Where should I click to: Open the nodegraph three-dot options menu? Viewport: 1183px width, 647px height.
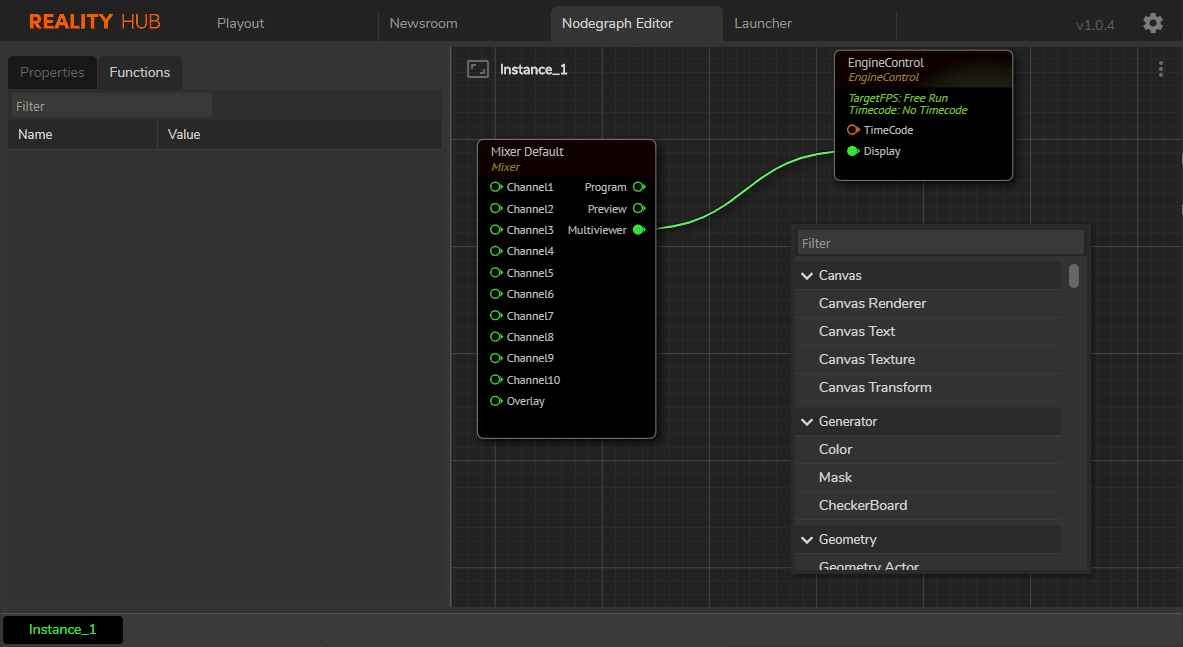[x=1160, y=69]
